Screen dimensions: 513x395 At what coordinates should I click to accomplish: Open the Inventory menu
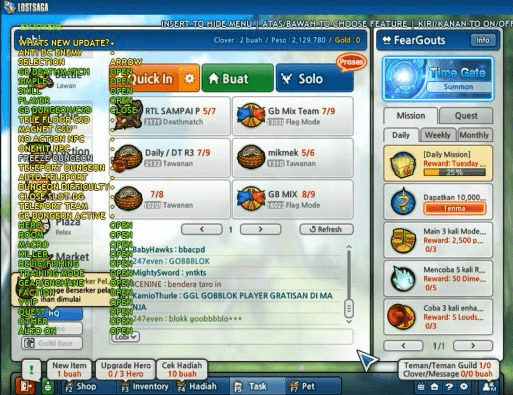coord(145,387)
